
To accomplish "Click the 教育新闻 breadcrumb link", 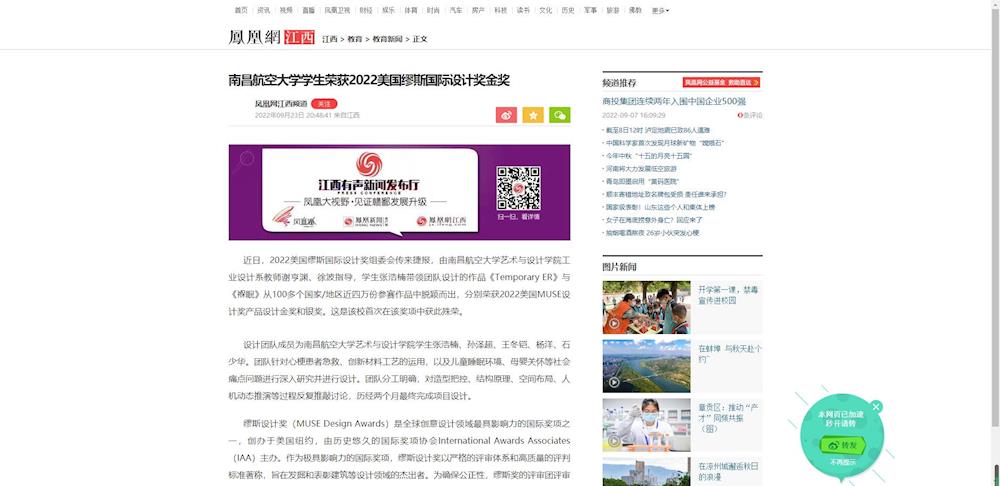I will (x=387, y=39).
